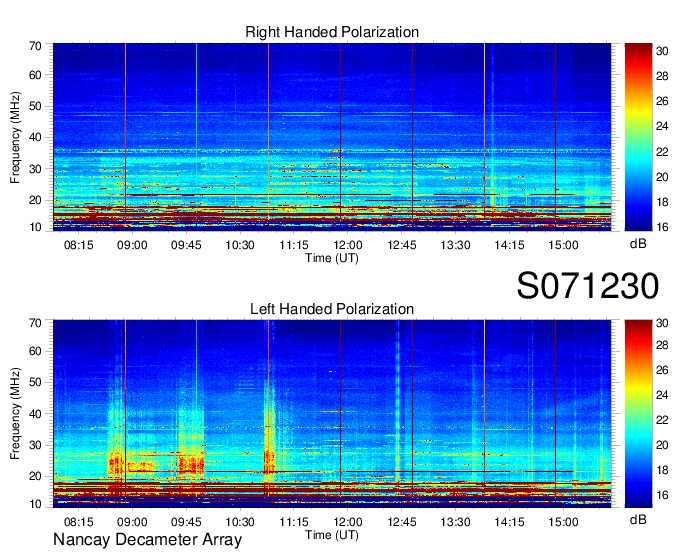Click the 40 frequency tick on upper plot

(x=35, y=137)
